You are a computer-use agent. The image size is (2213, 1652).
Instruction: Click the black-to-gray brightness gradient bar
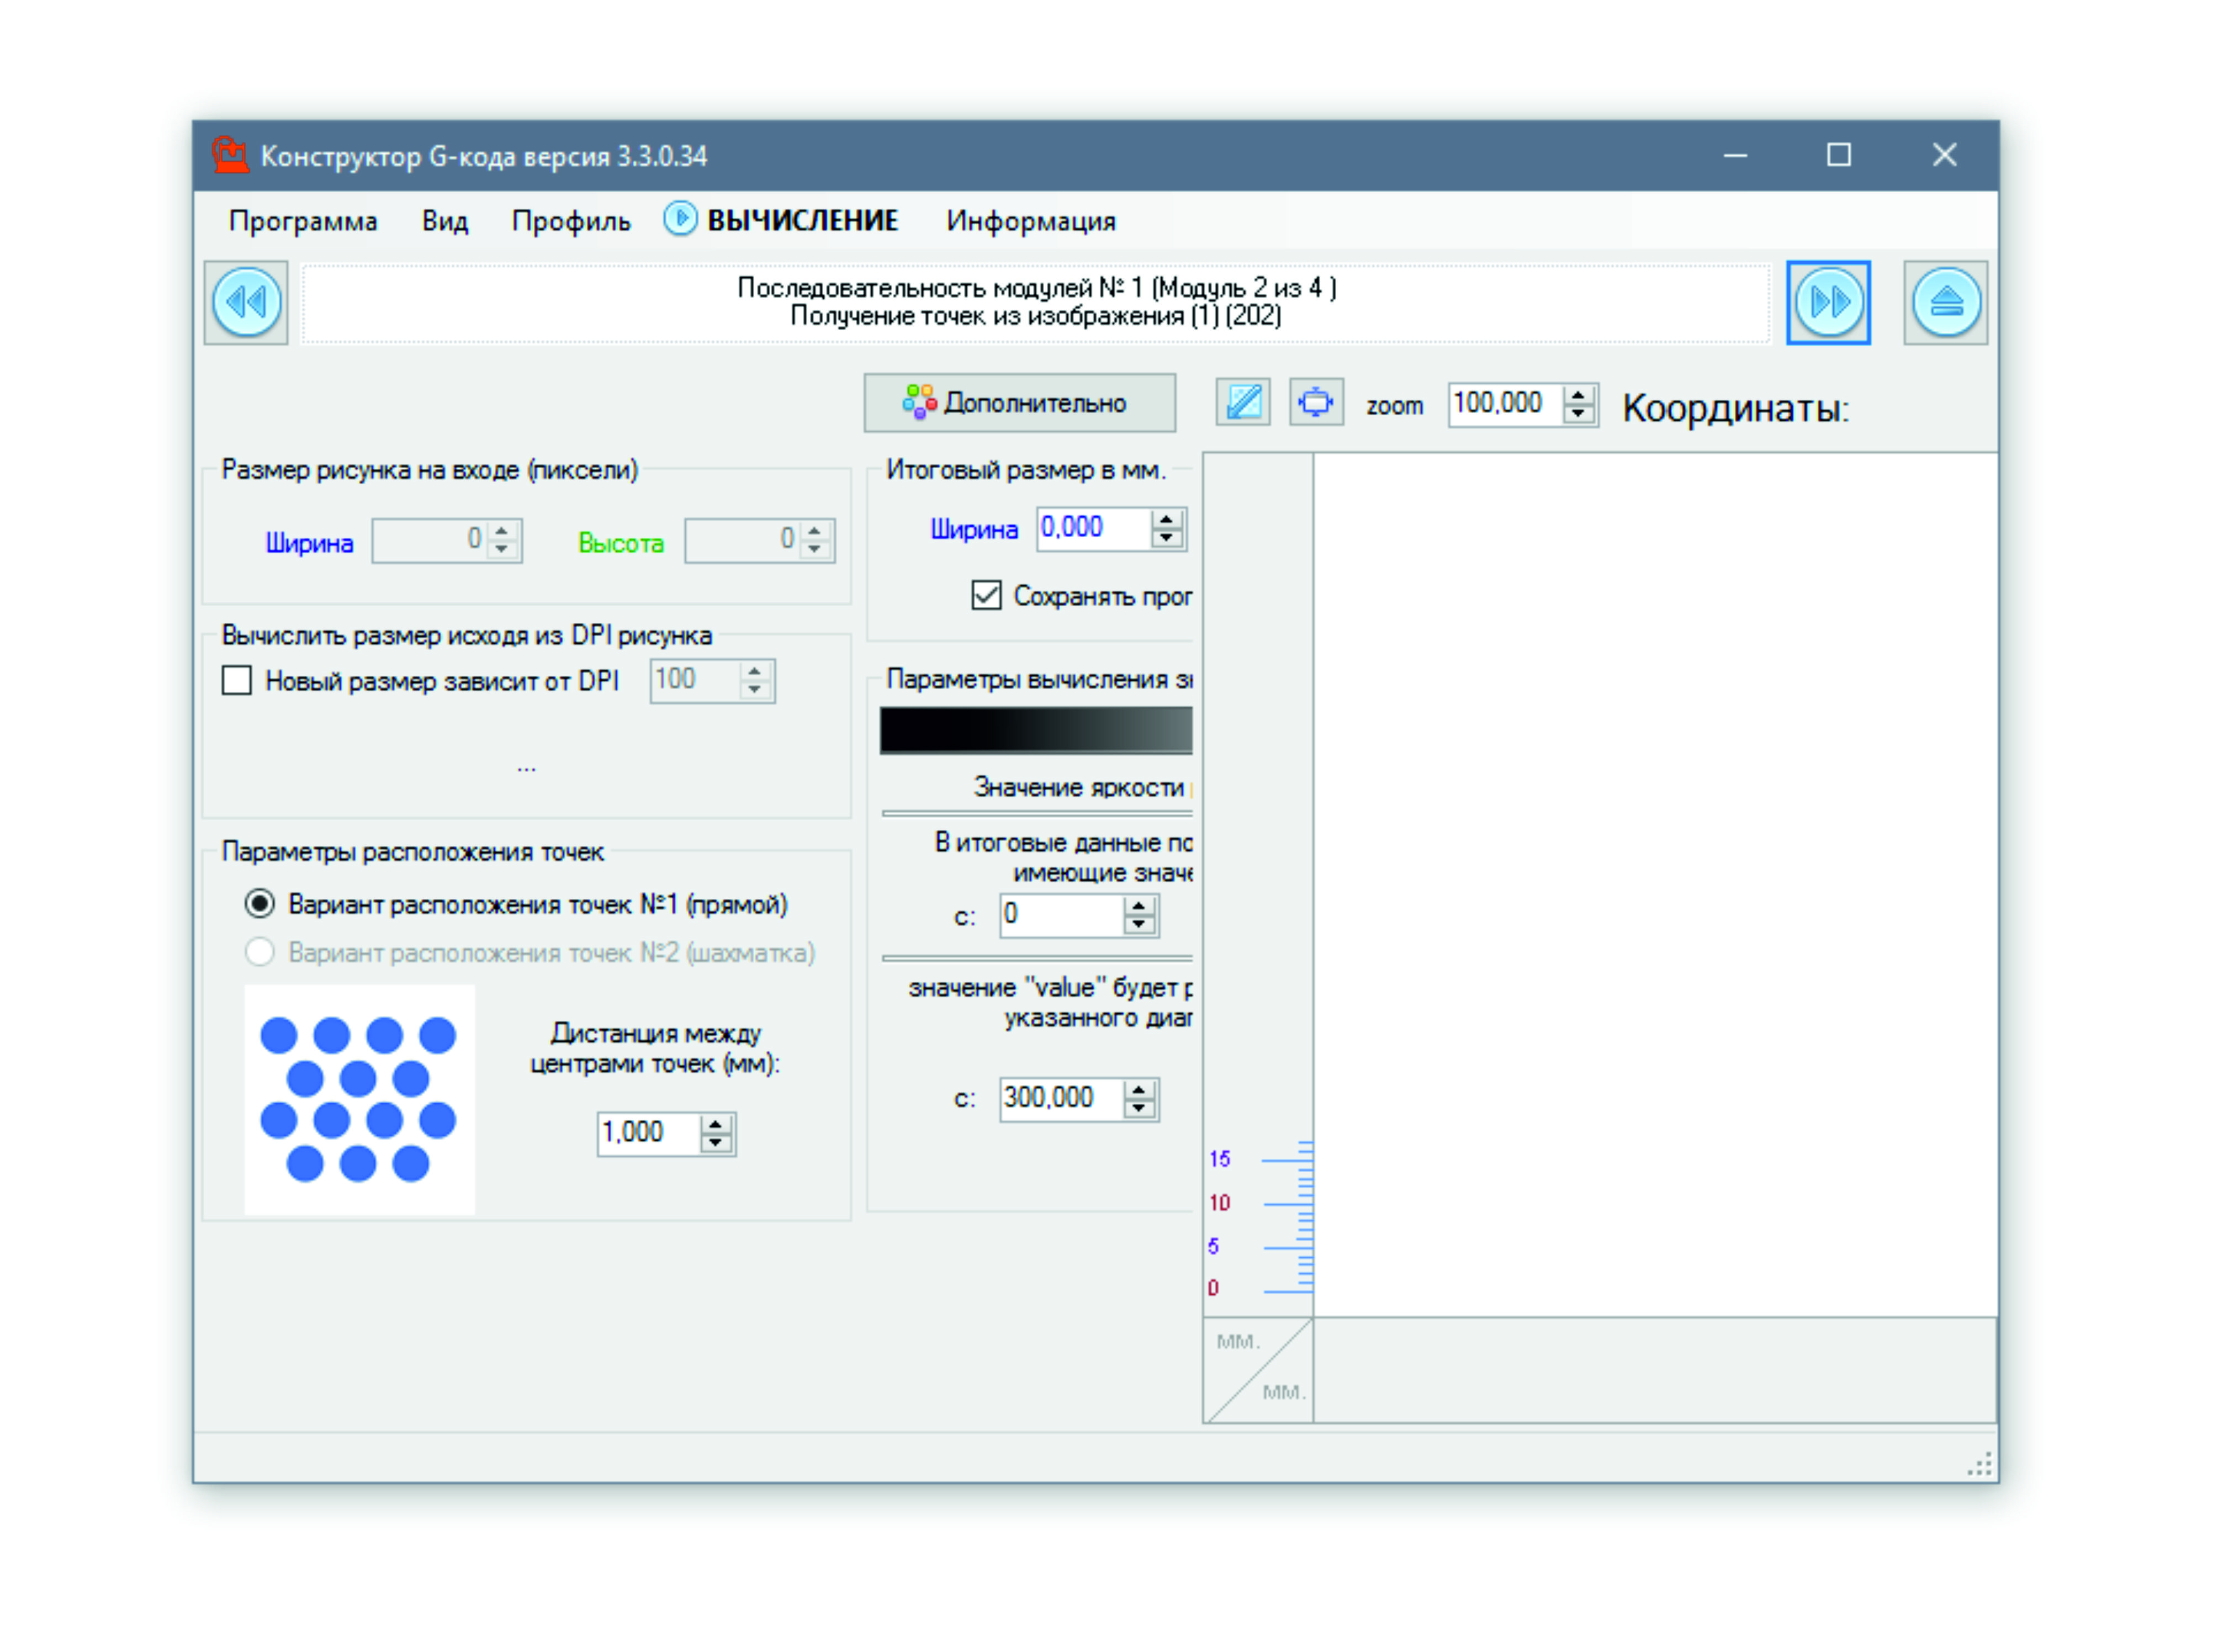[1035, 730]
